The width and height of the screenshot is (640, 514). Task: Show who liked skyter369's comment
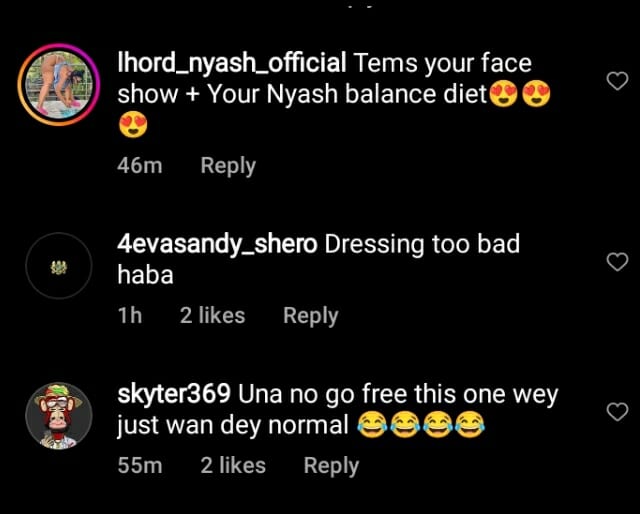tap(233, 465)
